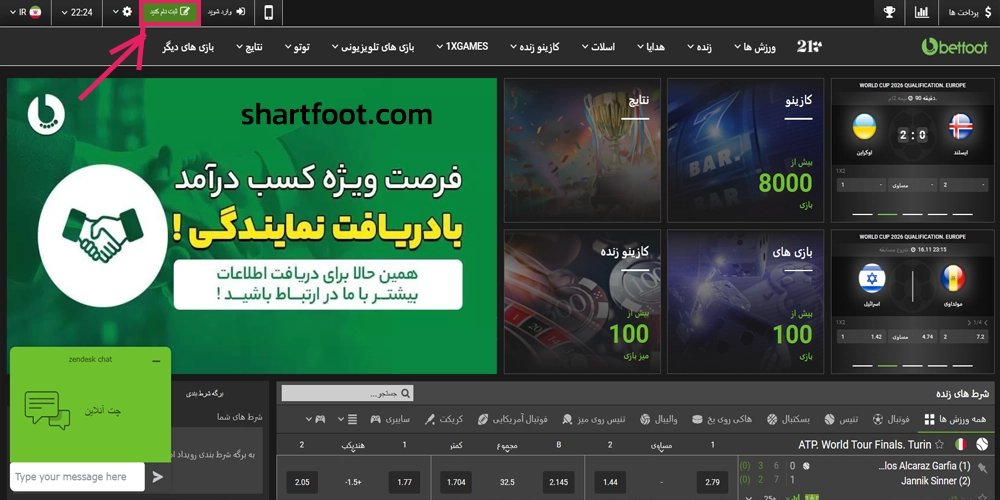Click the online chat speech bubbles icon
Viewport: 1000px width, 500px height.
(47, 410)
